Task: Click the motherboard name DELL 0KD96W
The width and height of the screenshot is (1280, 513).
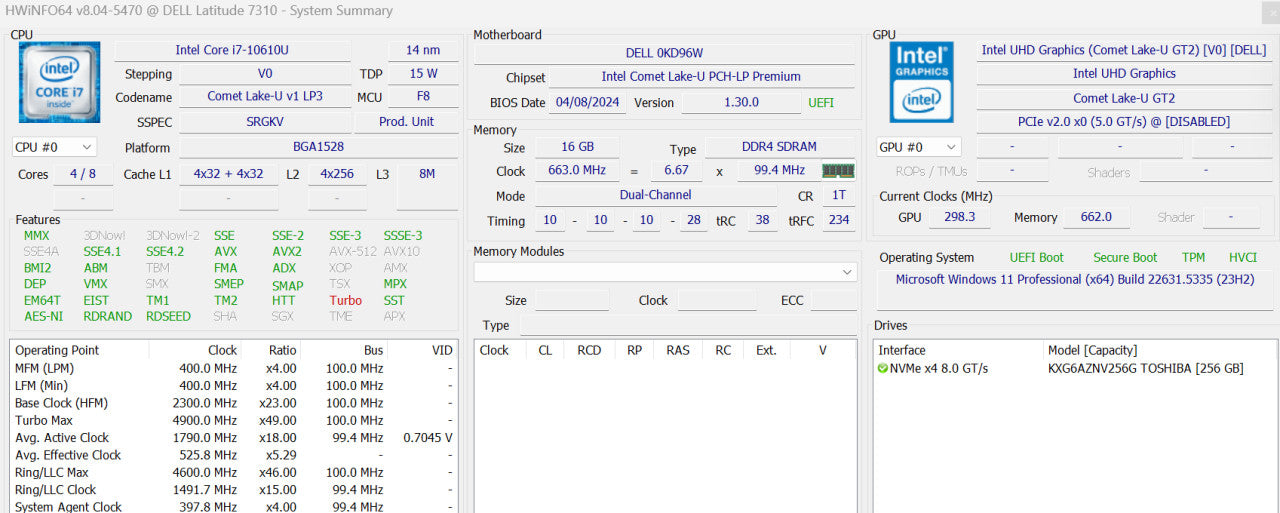Action: [665, 53]
